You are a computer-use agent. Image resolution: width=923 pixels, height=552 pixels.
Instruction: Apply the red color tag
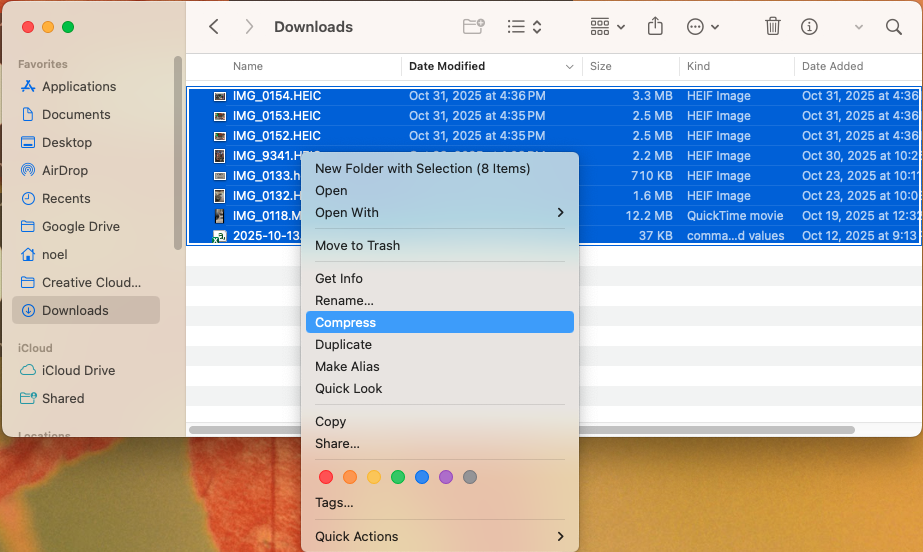326,477
